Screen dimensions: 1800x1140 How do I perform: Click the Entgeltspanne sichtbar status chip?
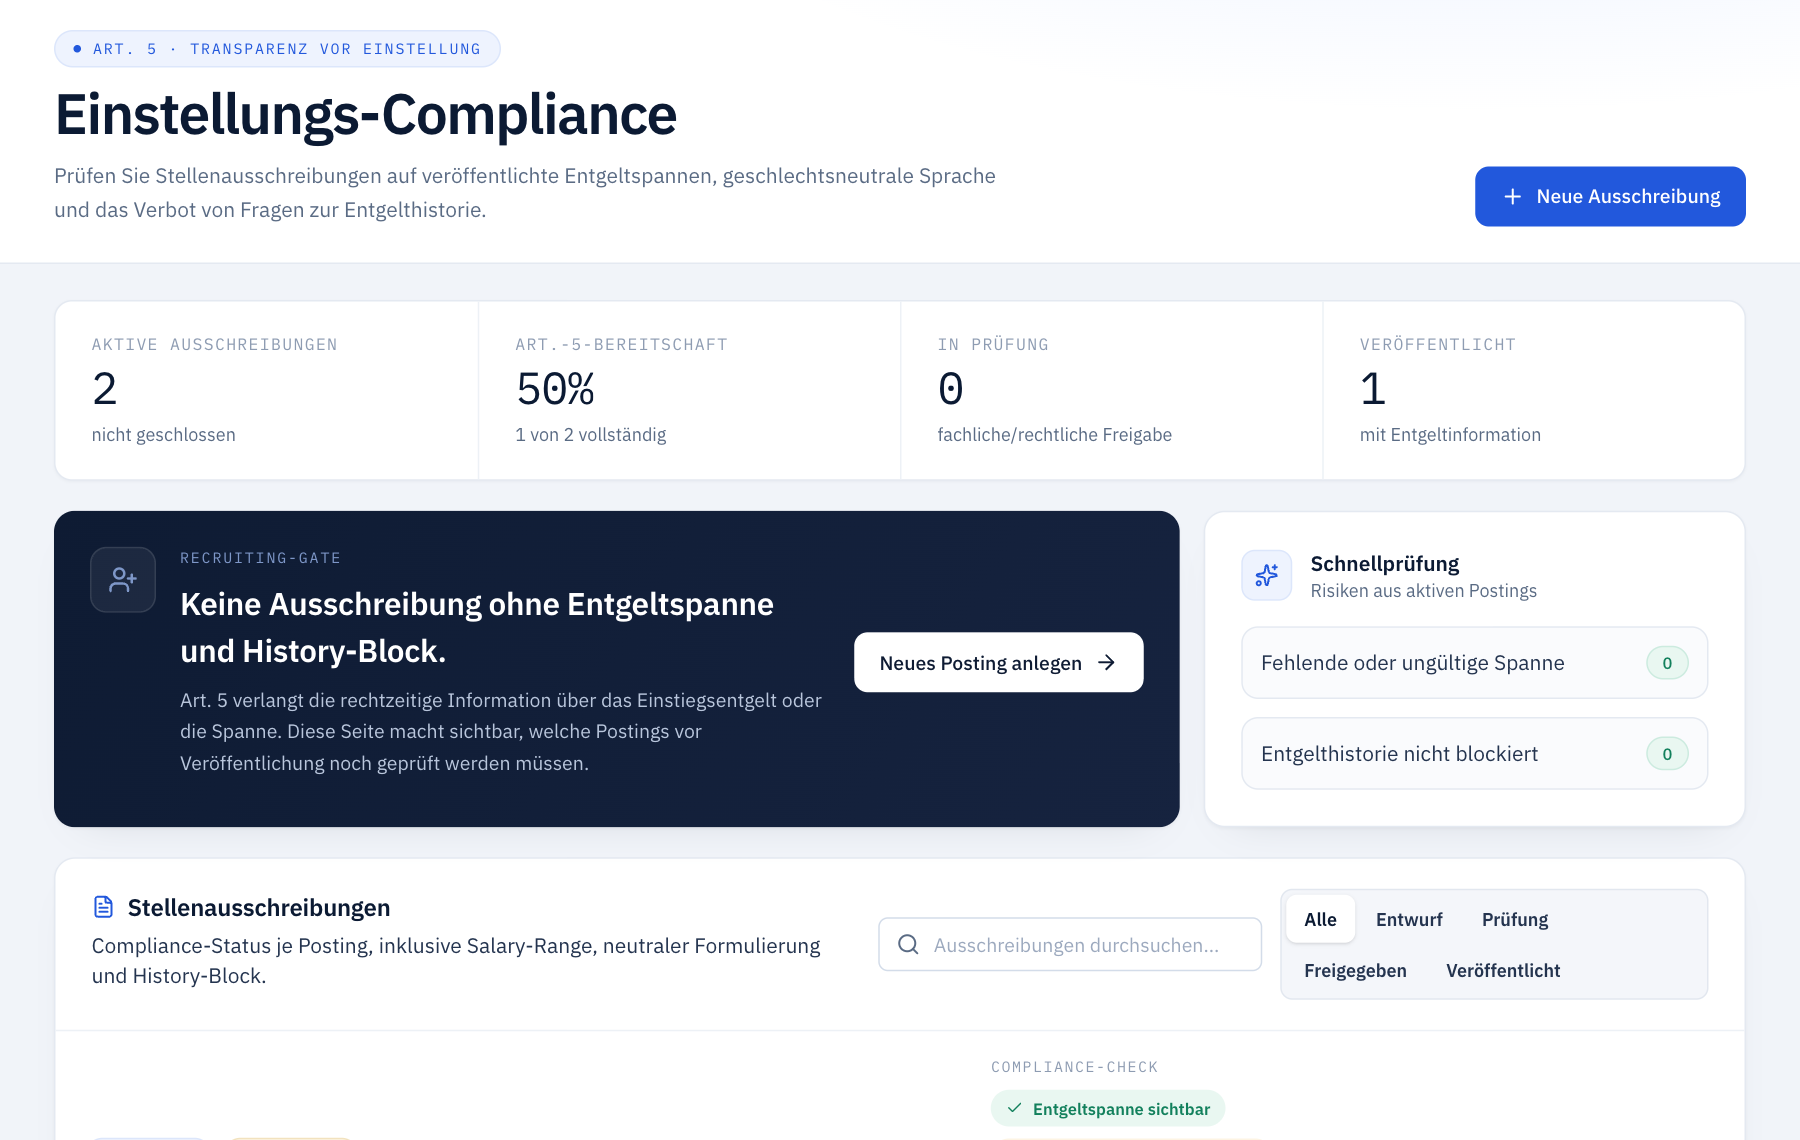[x=1108, y=1108]
